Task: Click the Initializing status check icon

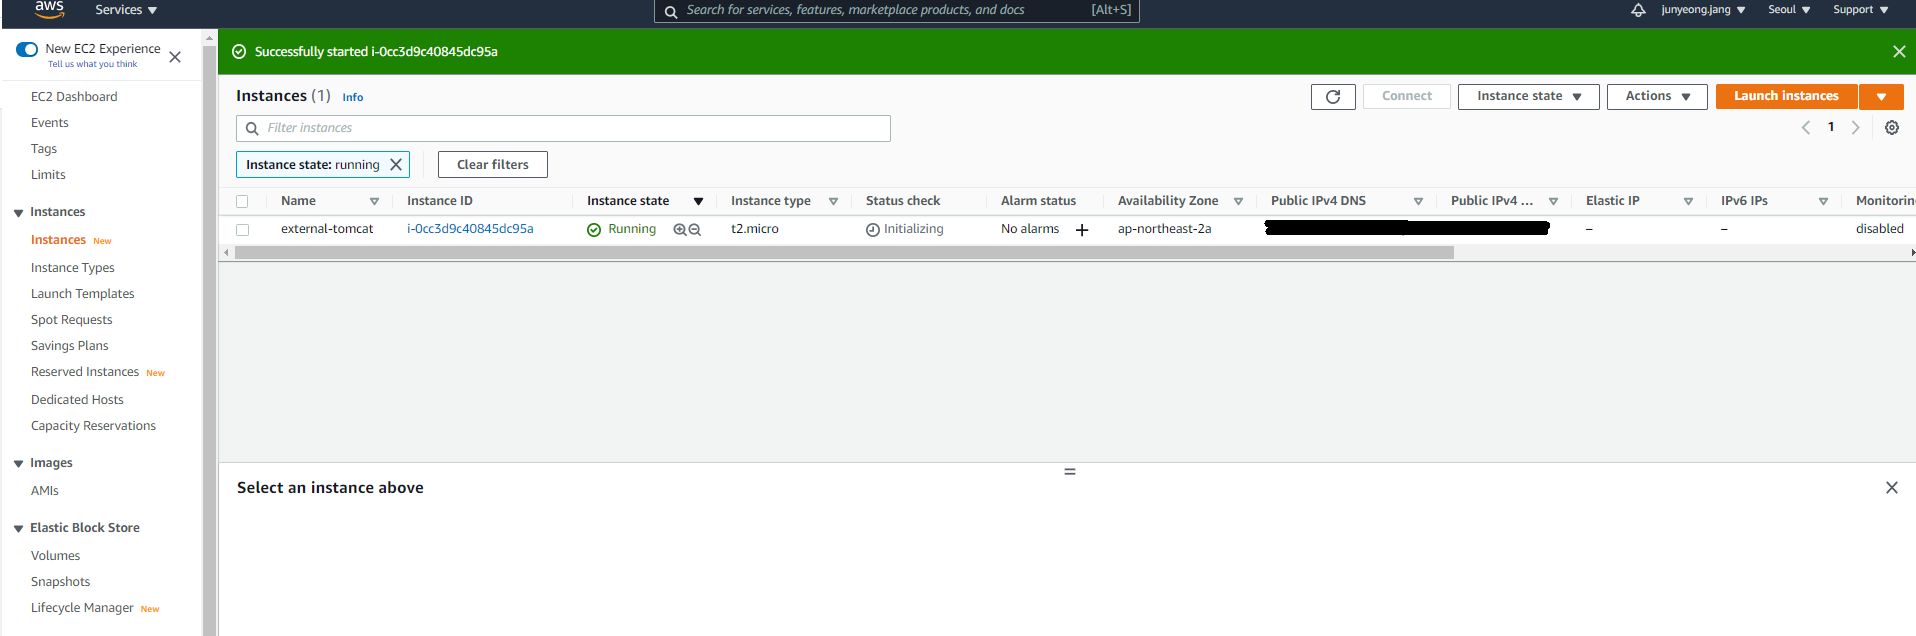Action: click(873, 230)
